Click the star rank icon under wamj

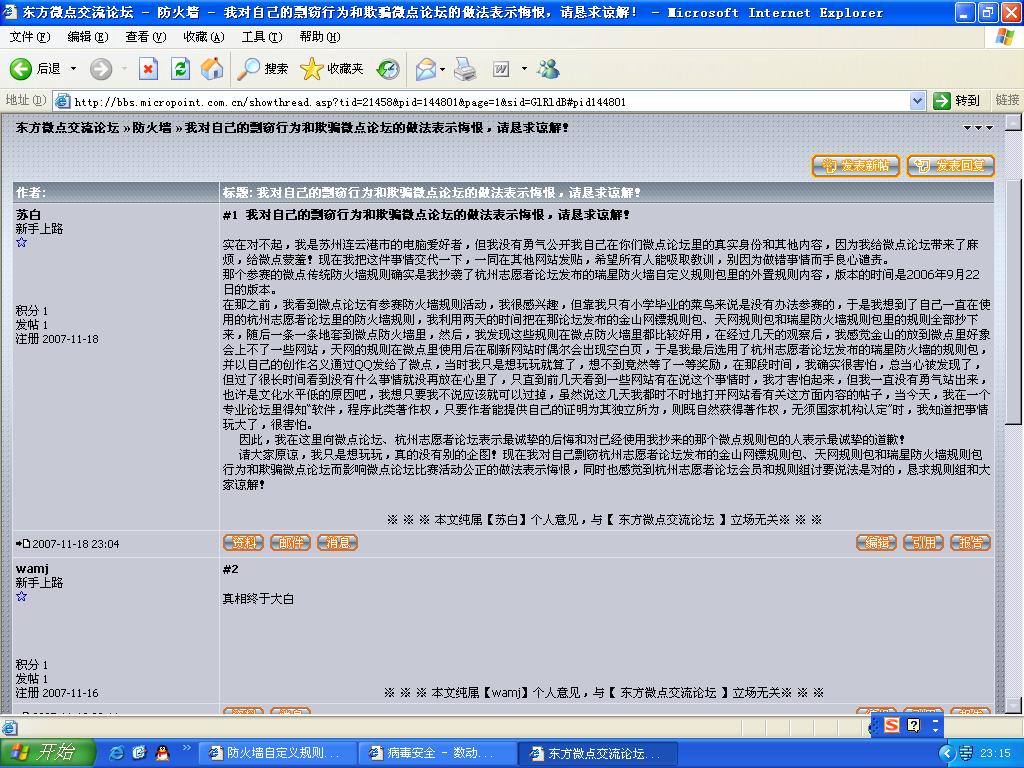pos(22,596)
